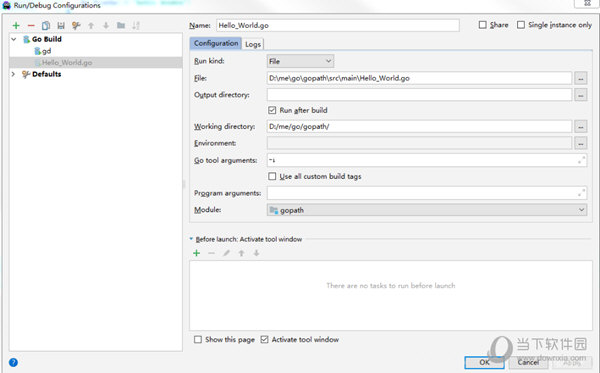Move before-launch task up
The height and width of the screenshot is (373, 600).
[241, 253]
